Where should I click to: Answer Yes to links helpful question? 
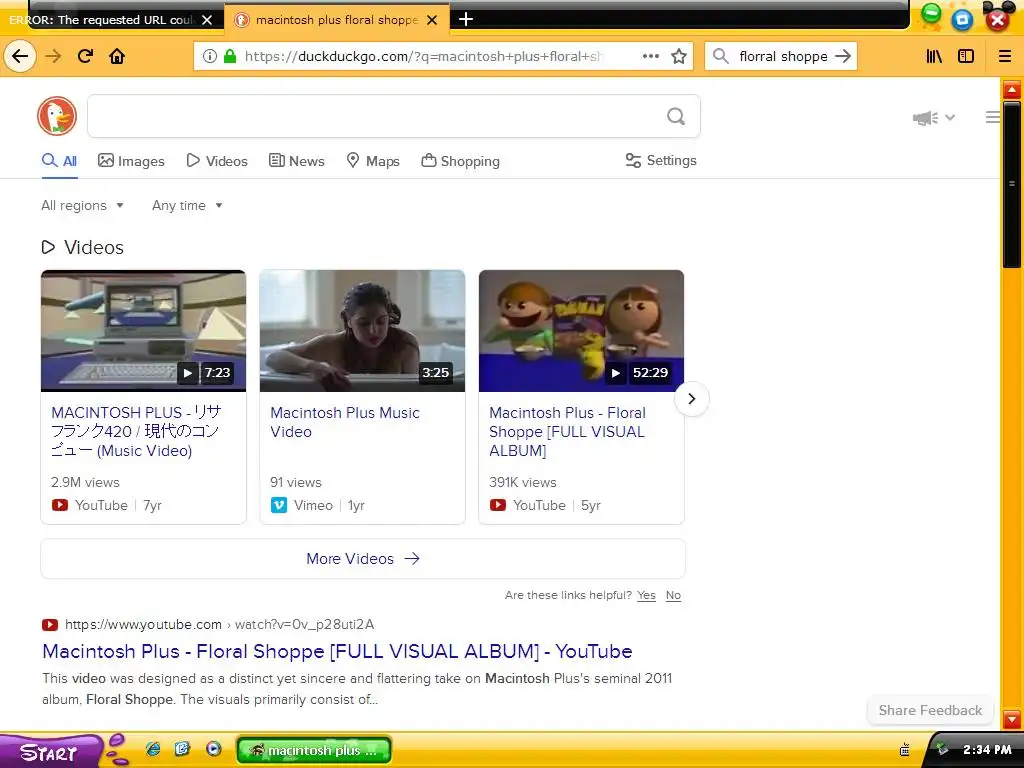coord(647,596)
